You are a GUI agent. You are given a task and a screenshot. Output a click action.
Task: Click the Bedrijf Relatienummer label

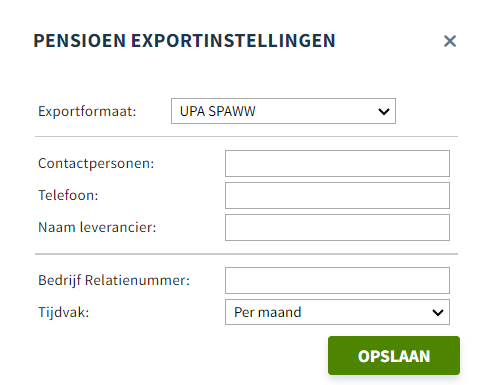click(114, 280)
